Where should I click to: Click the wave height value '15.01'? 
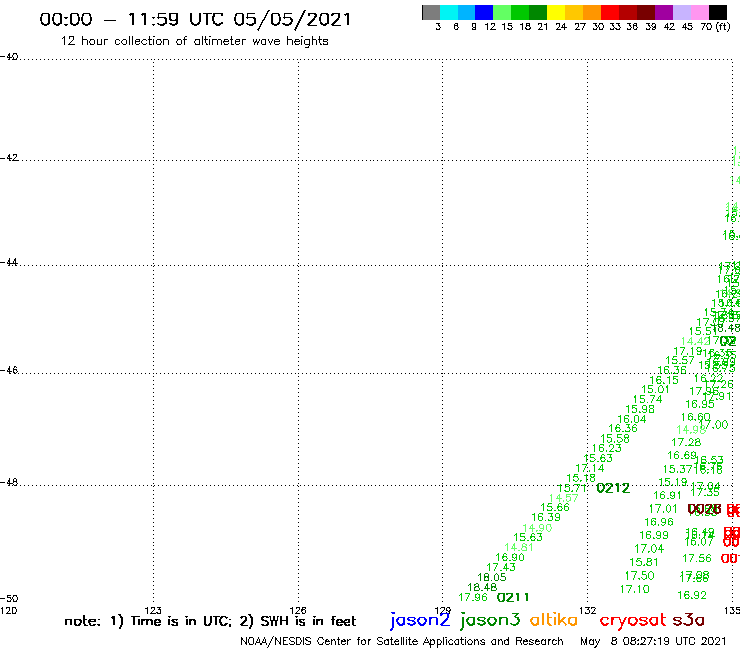point(656,389)
